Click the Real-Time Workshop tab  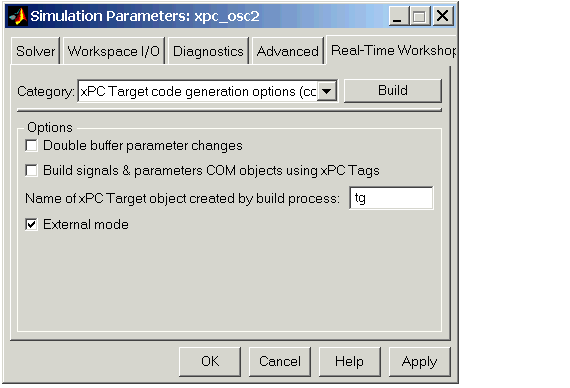coord(392,50)
